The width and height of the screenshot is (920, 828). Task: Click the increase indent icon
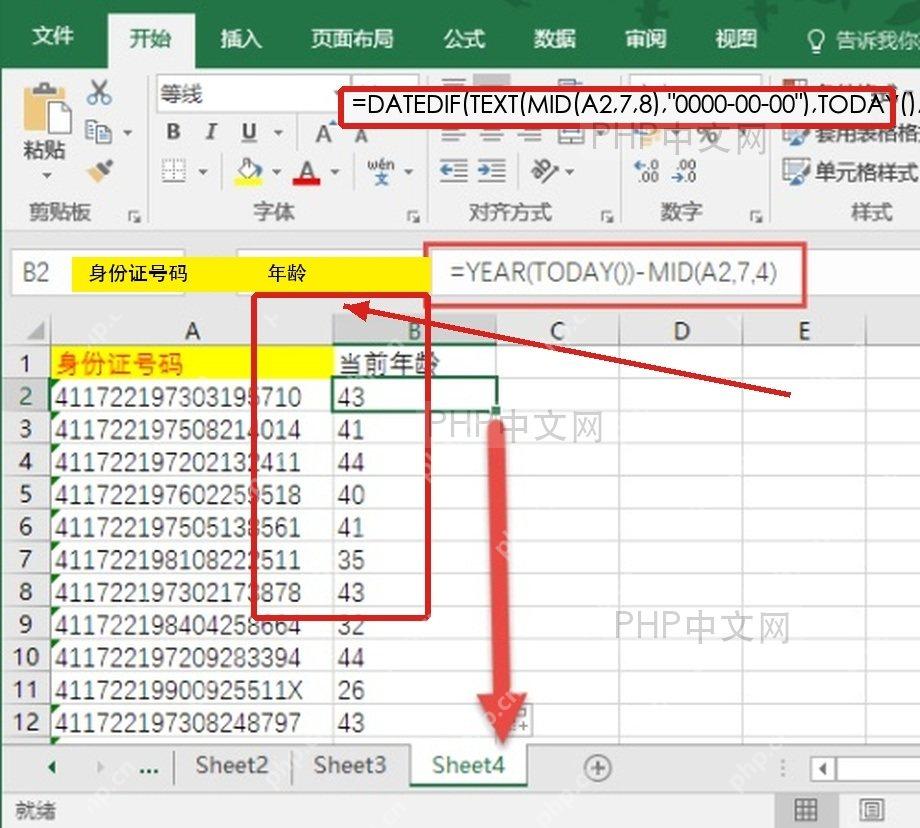coord(492,171)
